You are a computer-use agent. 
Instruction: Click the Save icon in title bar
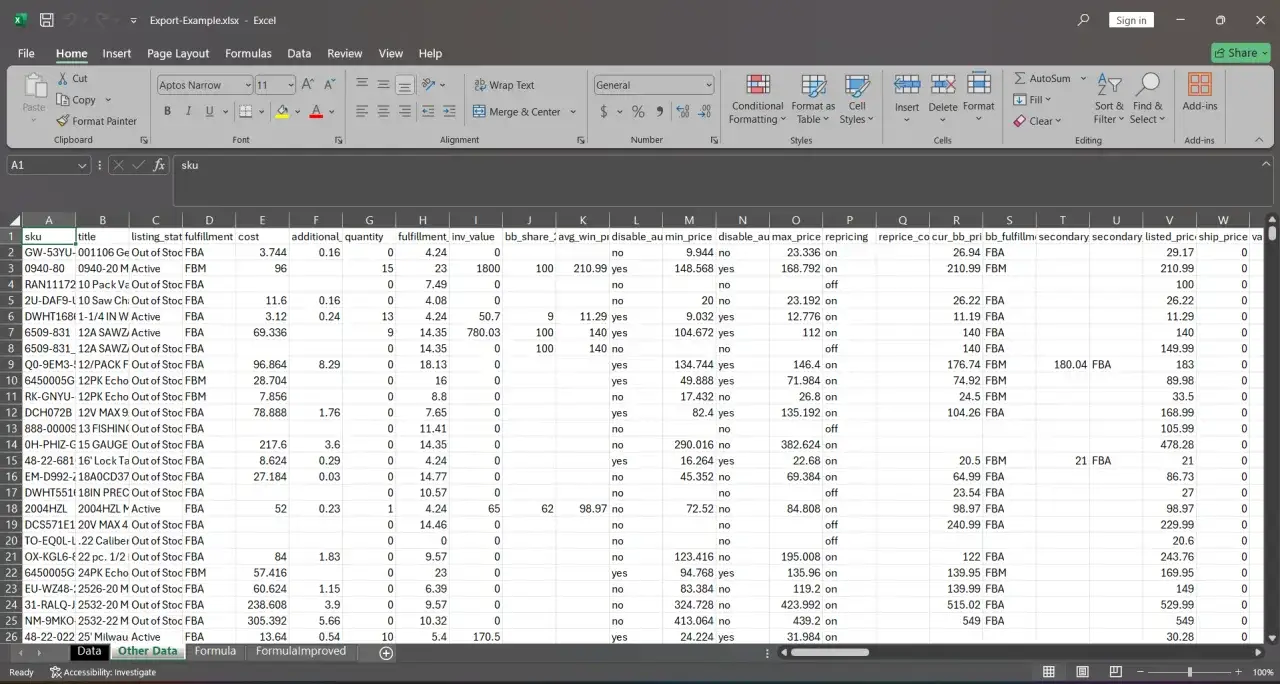46,20
